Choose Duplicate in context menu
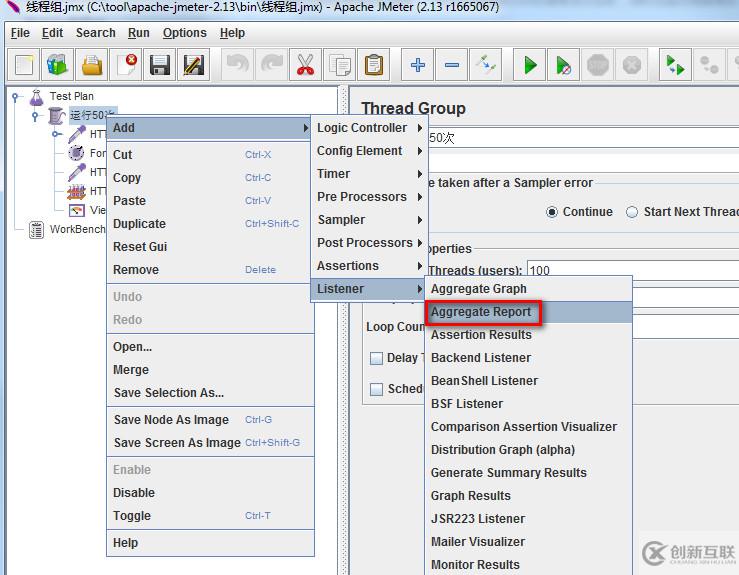 pos(209,224)
